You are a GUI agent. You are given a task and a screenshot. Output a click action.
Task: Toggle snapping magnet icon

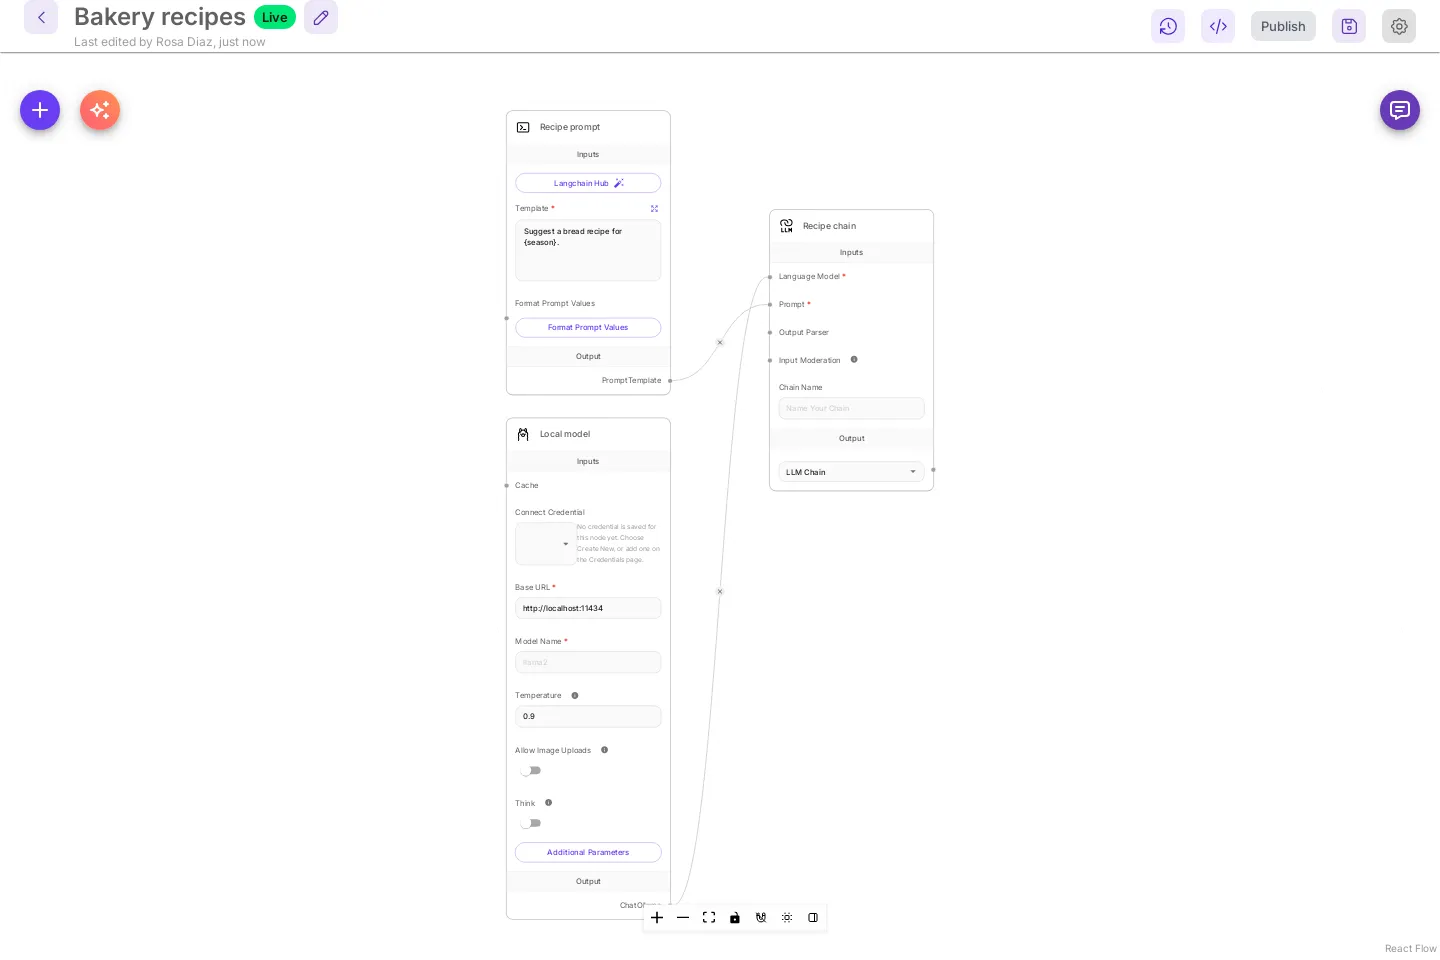[761, 917]
